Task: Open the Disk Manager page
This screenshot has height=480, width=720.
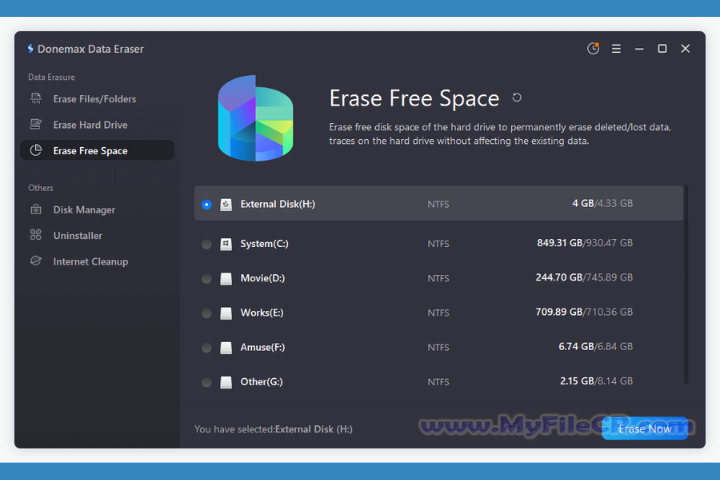Action: [x=97, y=209]
